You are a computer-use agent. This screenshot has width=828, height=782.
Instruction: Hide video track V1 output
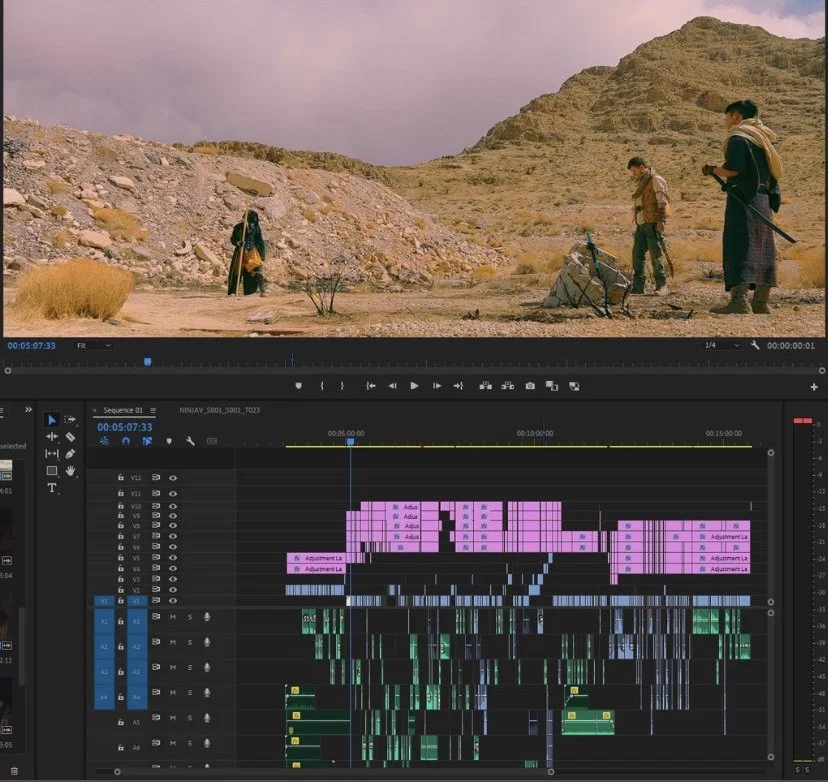tap(173, 600)
